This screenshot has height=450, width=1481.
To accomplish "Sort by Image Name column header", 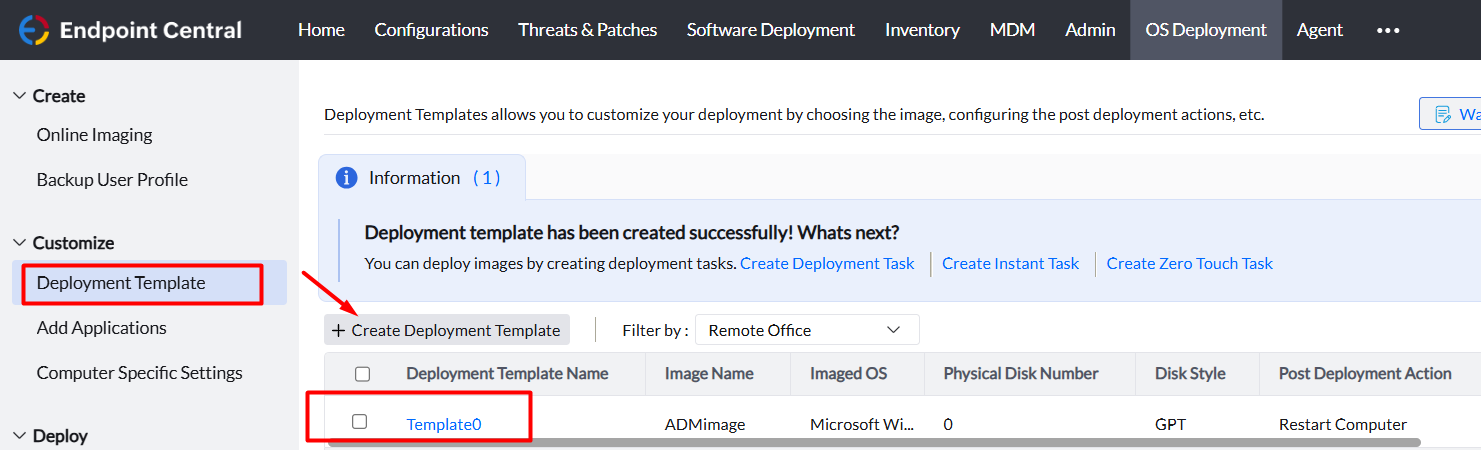I will (709, 374).
